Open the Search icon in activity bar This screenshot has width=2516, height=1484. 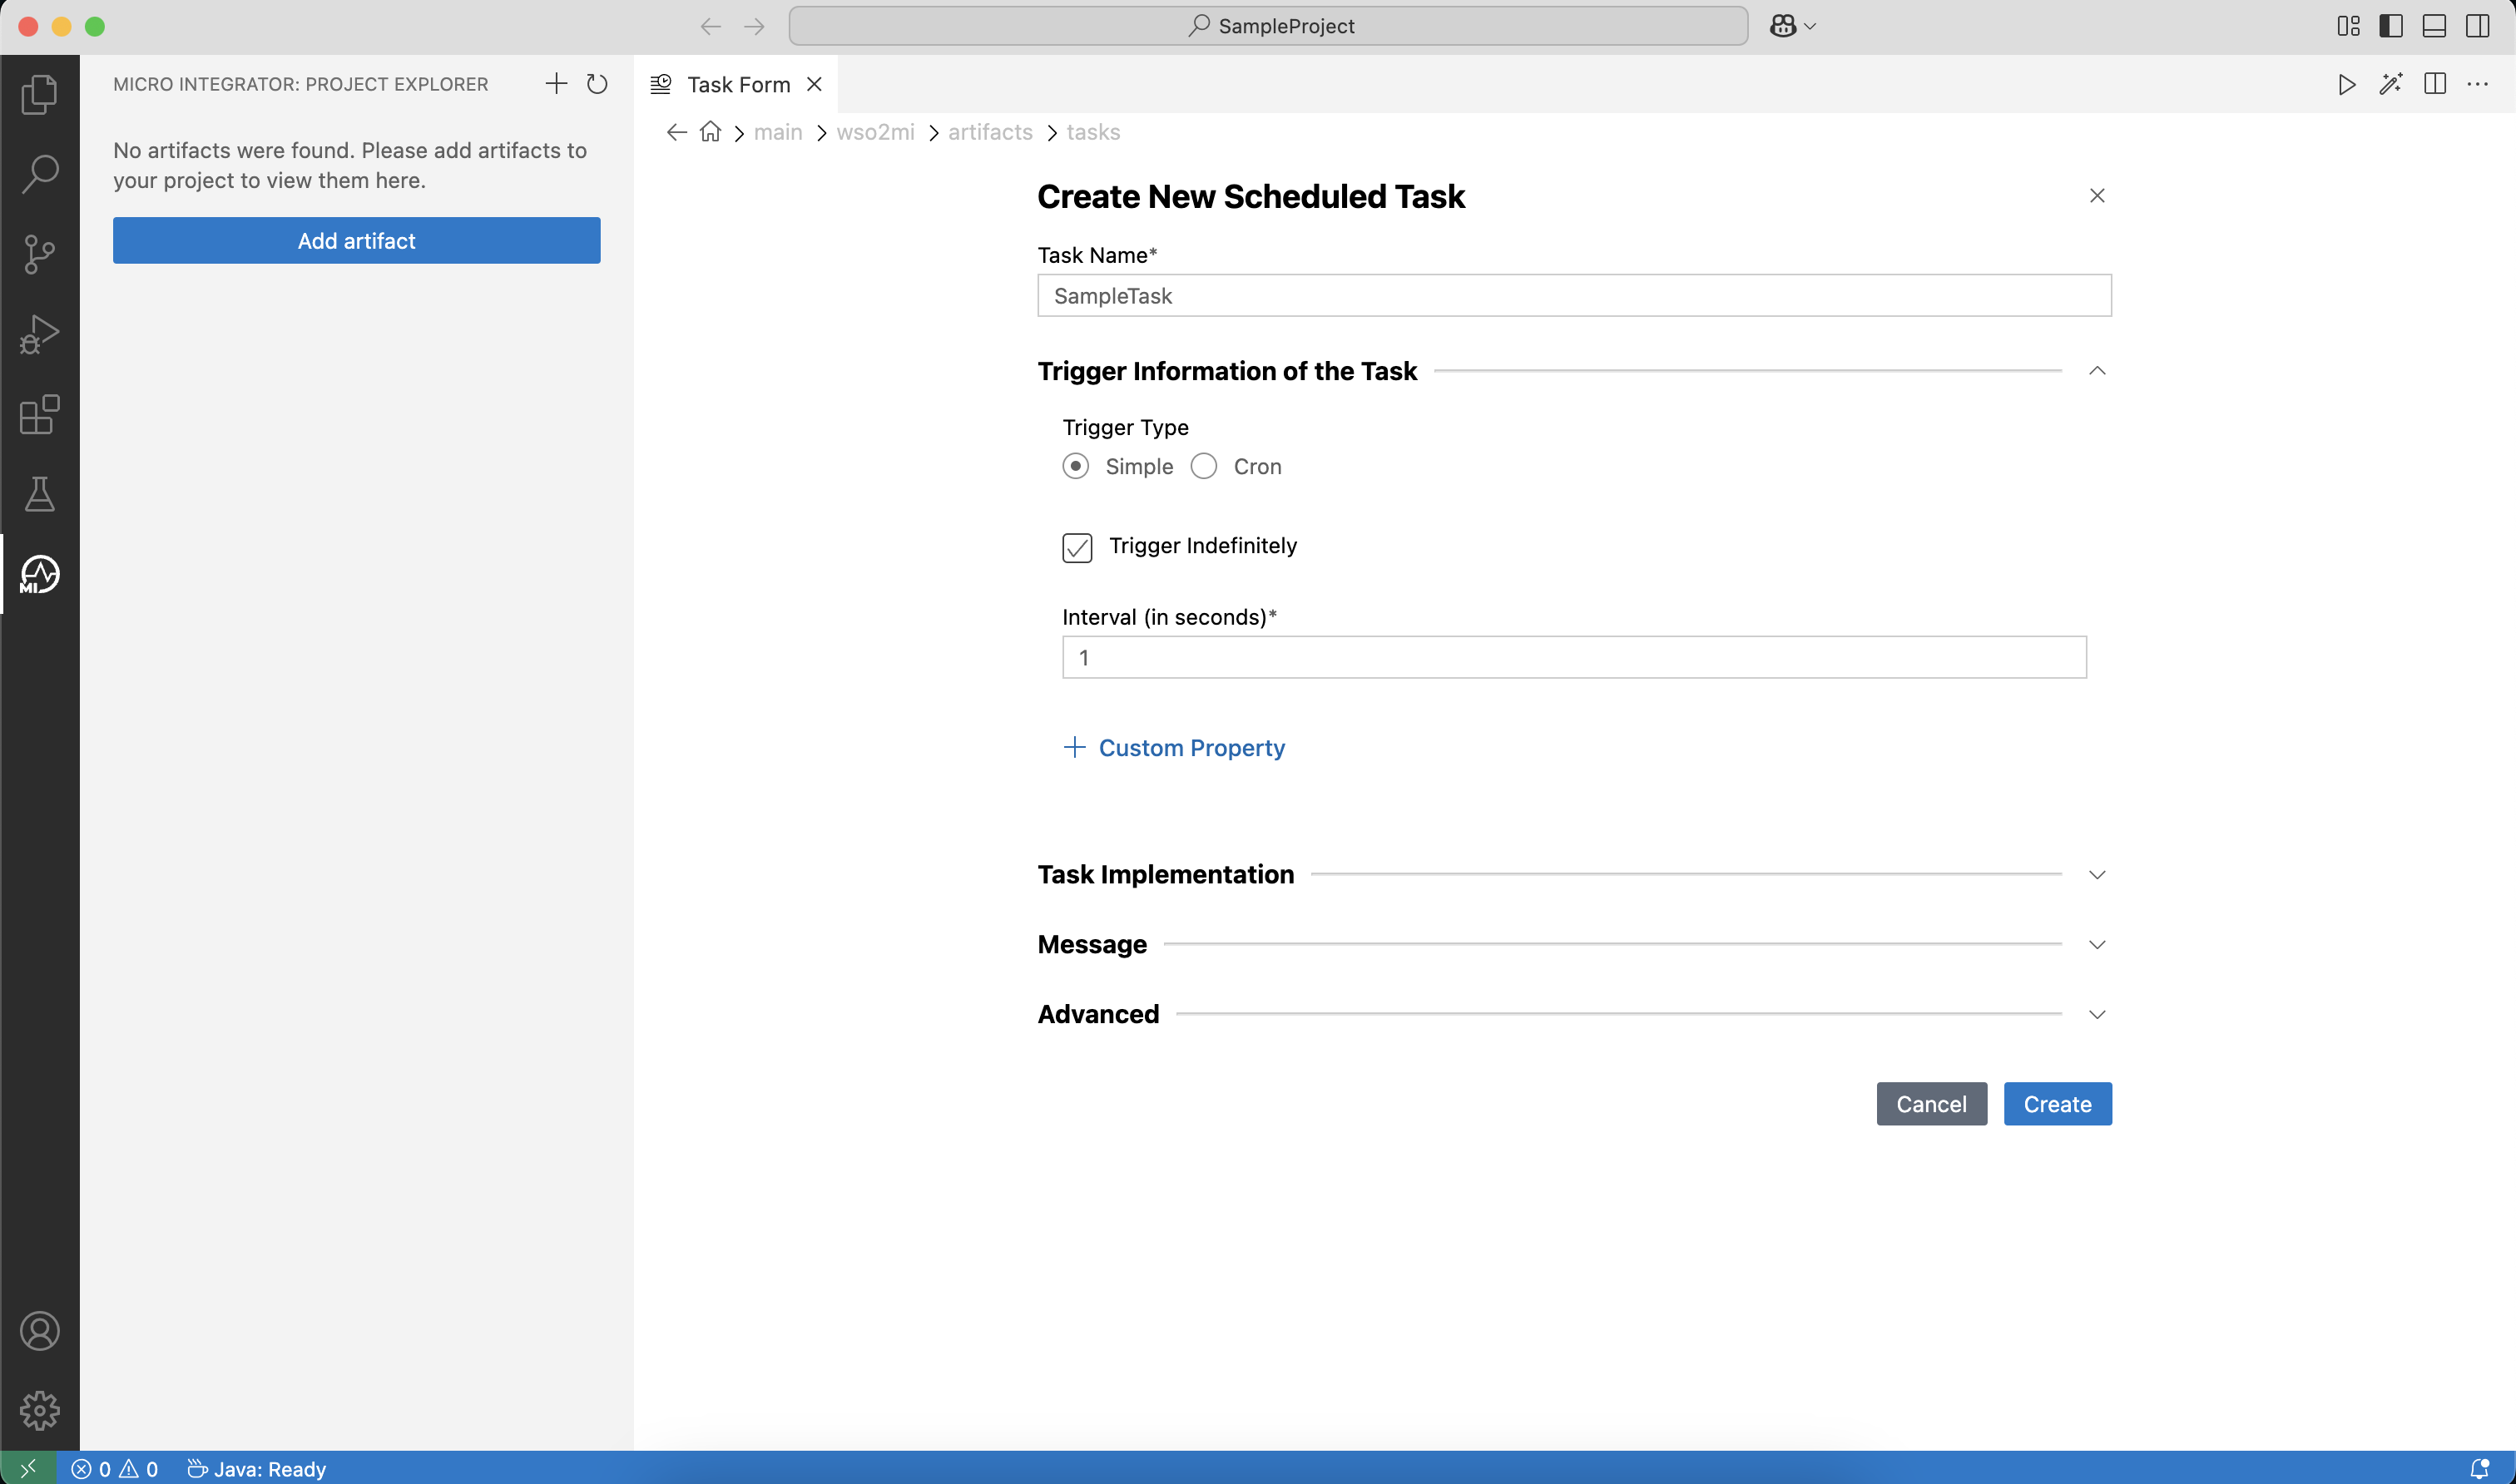[x=39, y=173]
